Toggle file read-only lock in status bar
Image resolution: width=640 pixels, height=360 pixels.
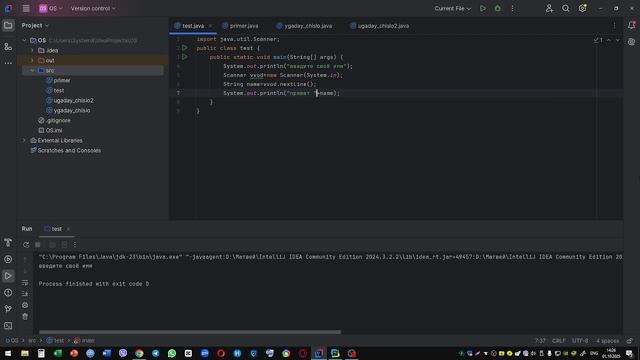click(x=630, y=340)
